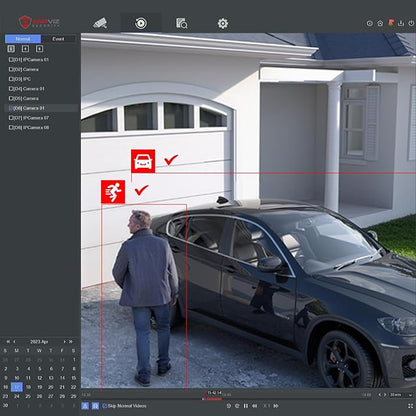Switch to the Normal tab
416x416 pixels.
click(x=23, y=39)
